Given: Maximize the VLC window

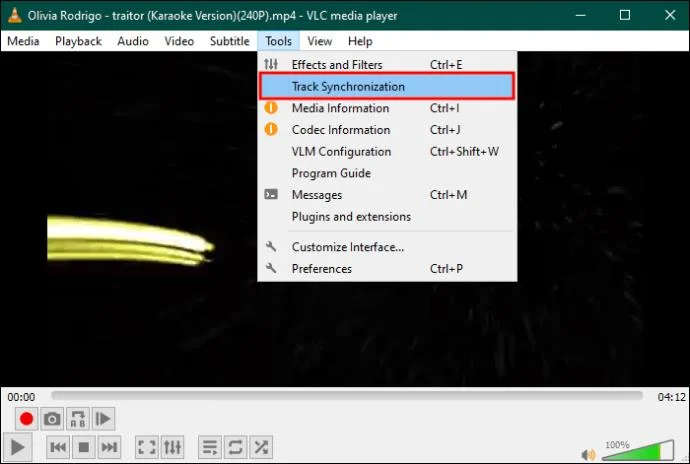Looking at the screenshot, I should point(625,15).
